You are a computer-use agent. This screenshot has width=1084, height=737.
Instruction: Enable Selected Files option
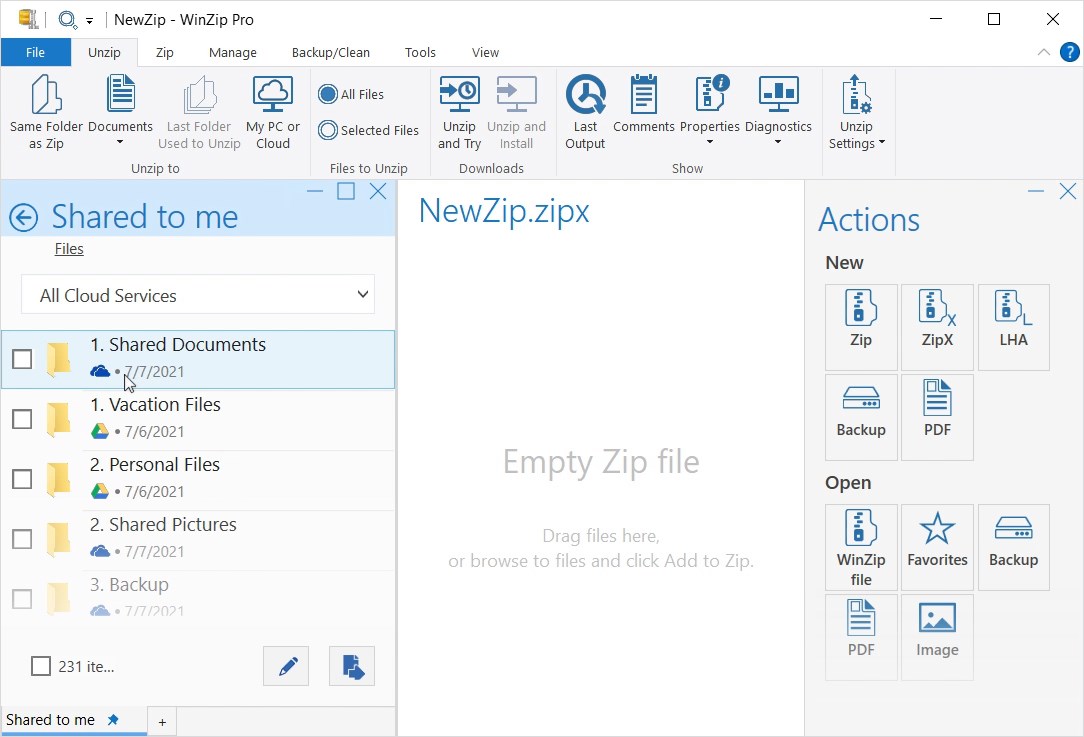coord(329,130)
